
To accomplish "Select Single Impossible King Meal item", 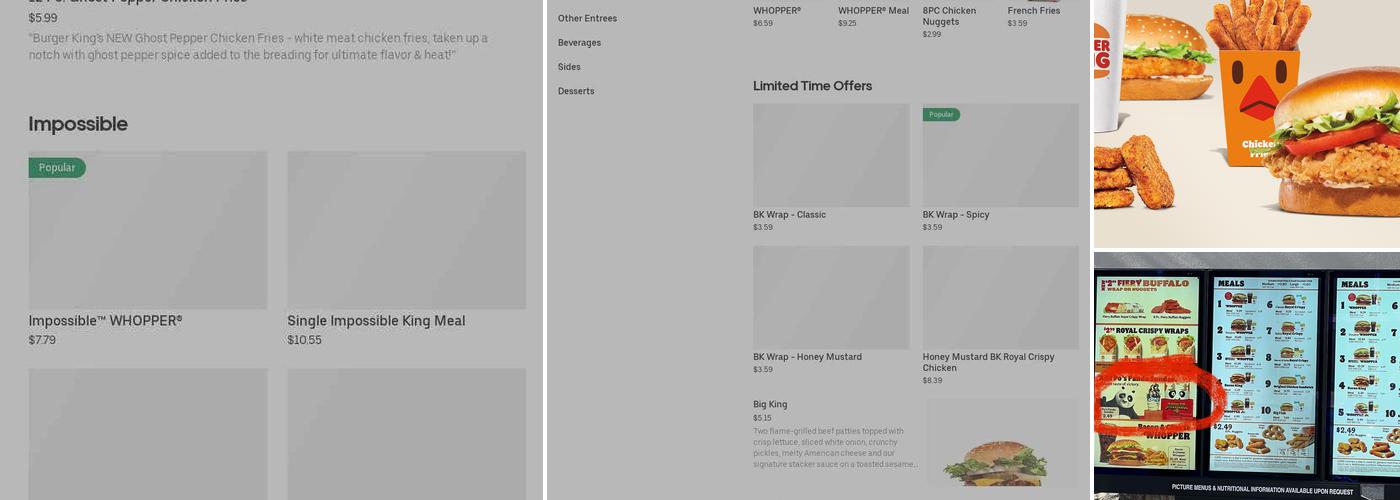I will [376, 321].
